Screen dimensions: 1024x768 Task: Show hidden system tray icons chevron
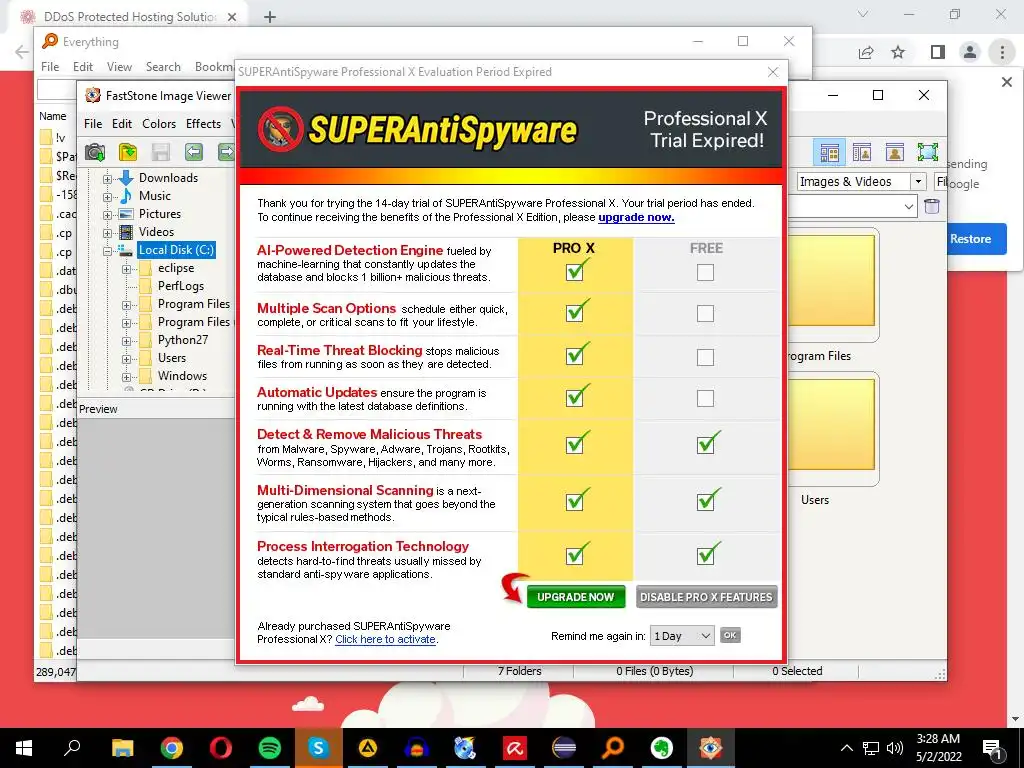coord(846,748)
